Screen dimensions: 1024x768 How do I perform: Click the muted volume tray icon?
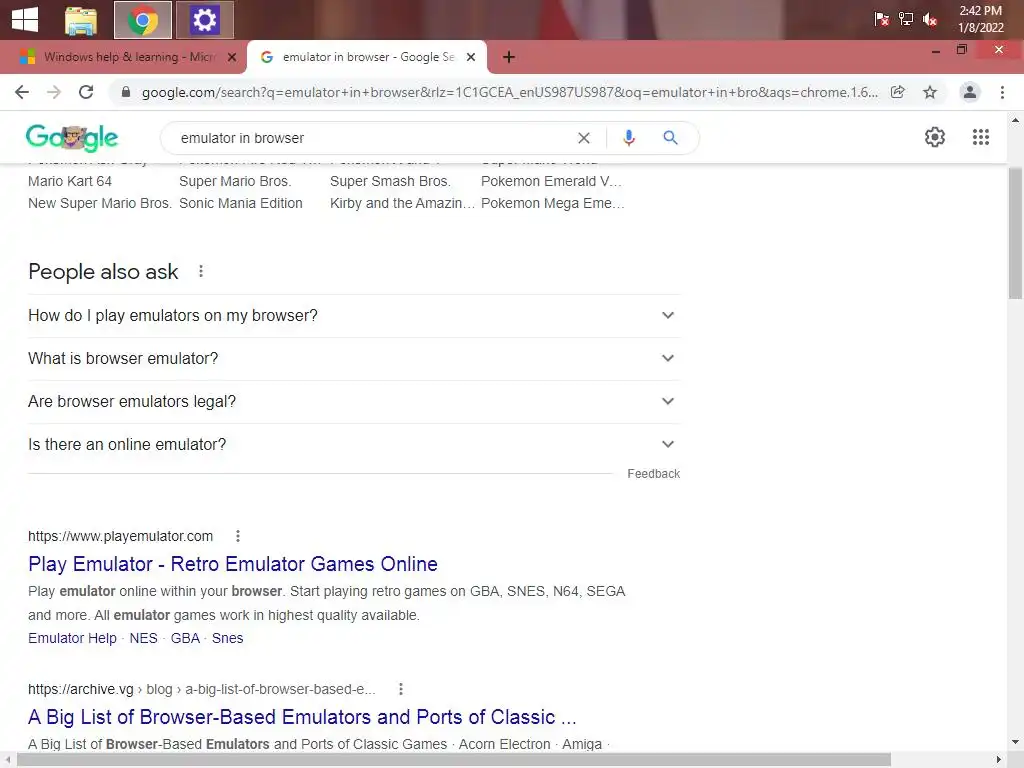(930, 19)
